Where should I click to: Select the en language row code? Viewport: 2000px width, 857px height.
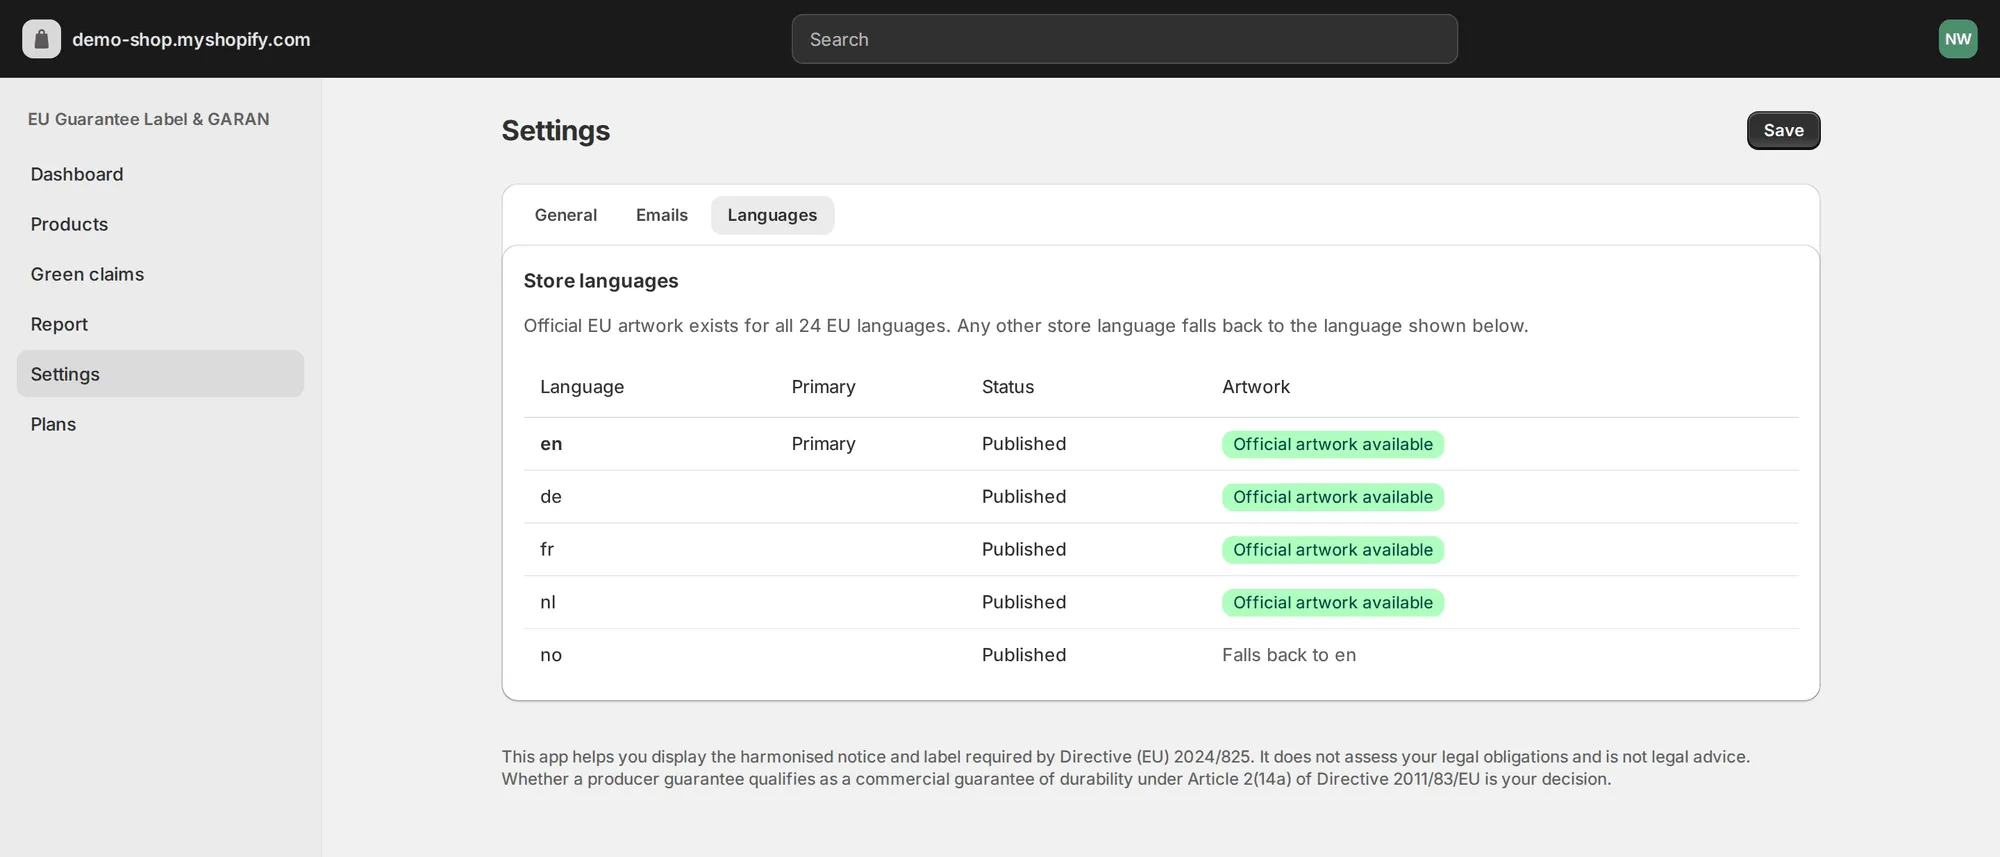pyautogui.click(x=551, y=444)
